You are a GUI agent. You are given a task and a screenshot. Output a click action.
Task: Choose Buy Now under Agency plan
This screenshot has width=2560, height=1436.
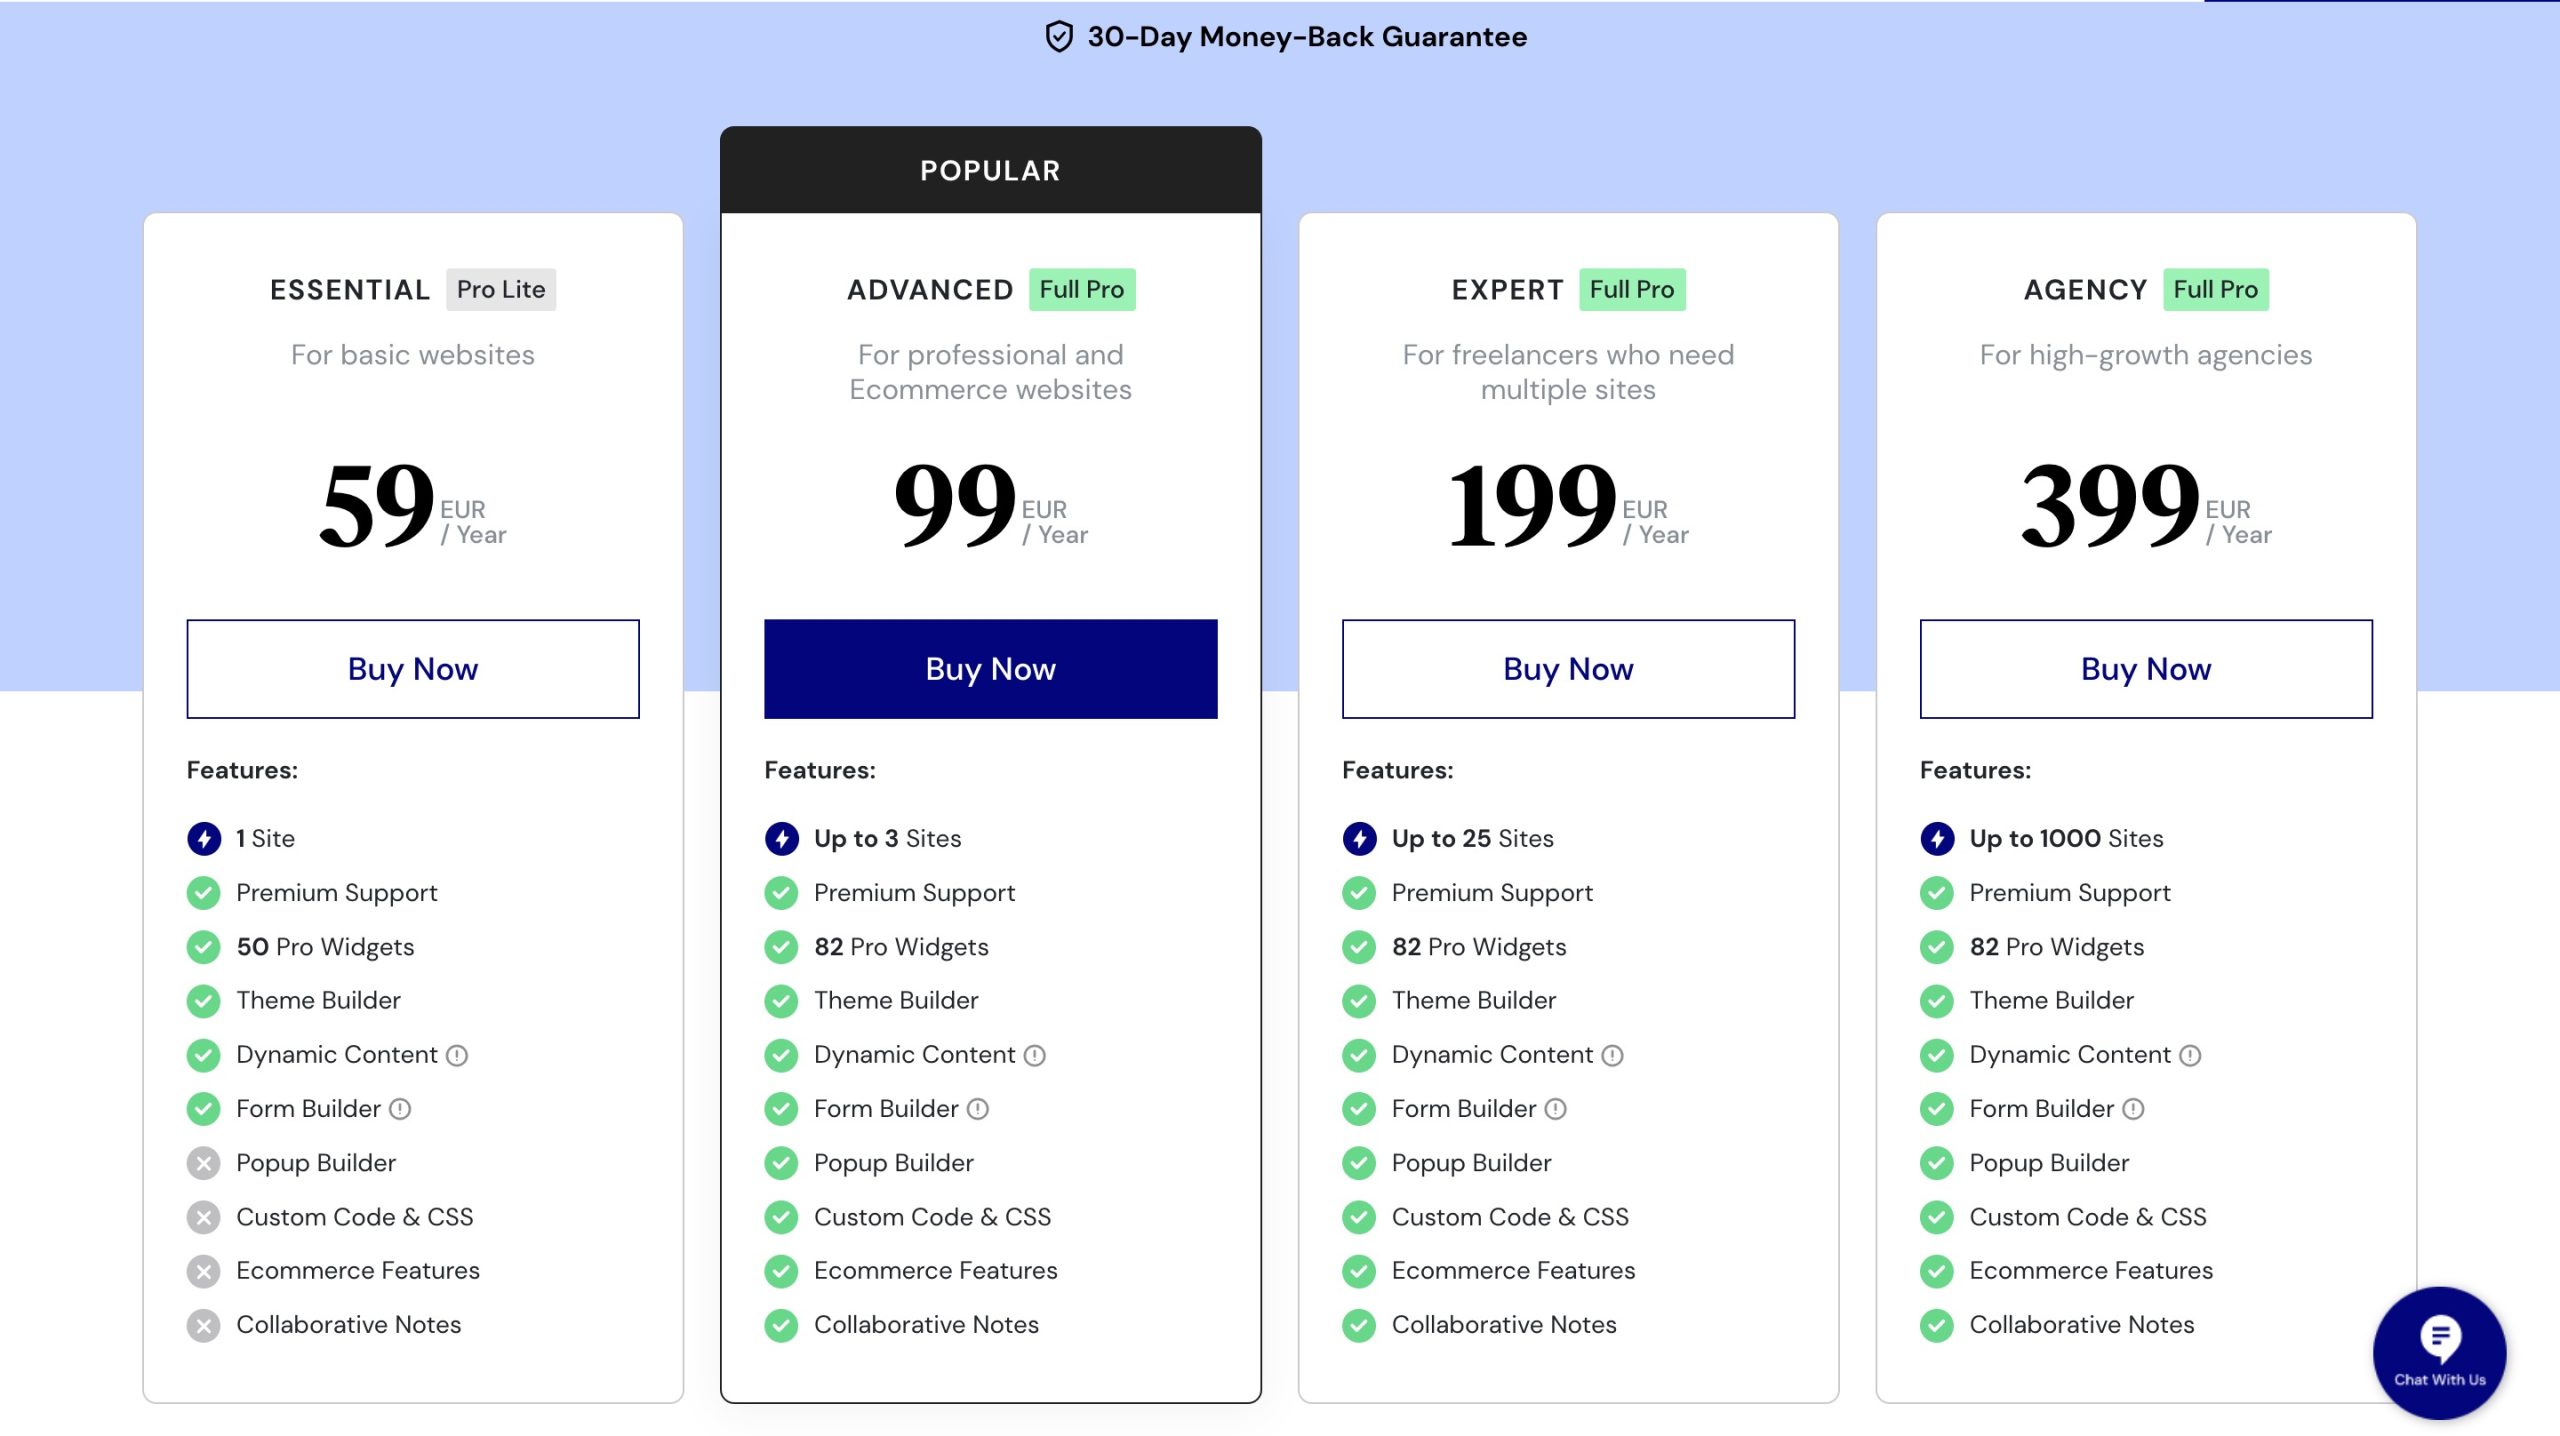coord(2145,669)
